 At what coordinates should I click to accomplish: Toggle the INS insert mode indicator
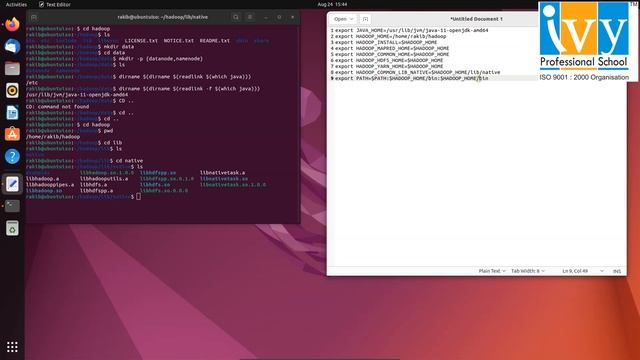(617, 271)
